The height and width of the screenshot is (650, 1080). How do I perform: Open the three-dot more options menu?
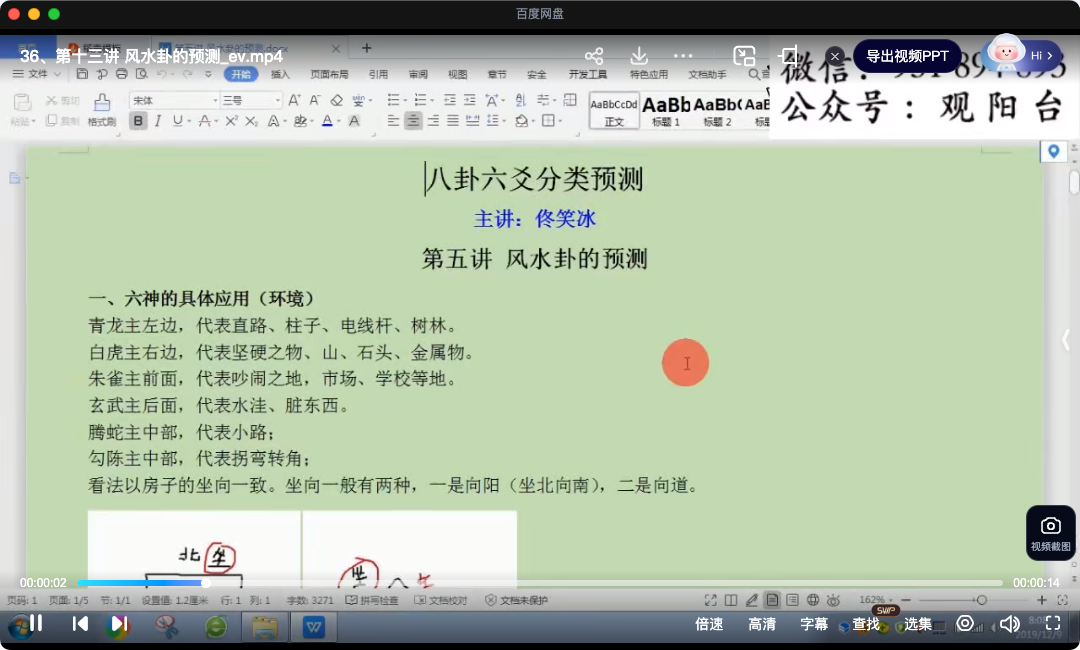coord(683,56)
